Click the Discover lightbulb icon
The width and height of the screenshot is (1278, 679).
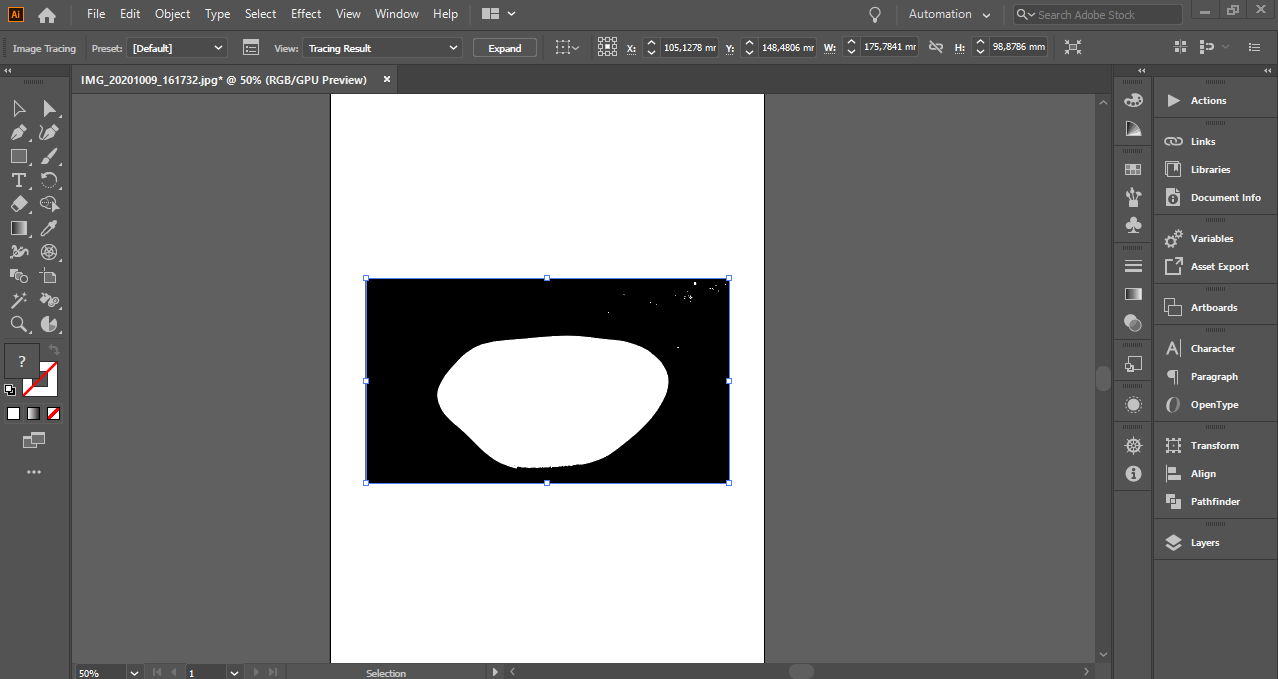tap(875, 14)
